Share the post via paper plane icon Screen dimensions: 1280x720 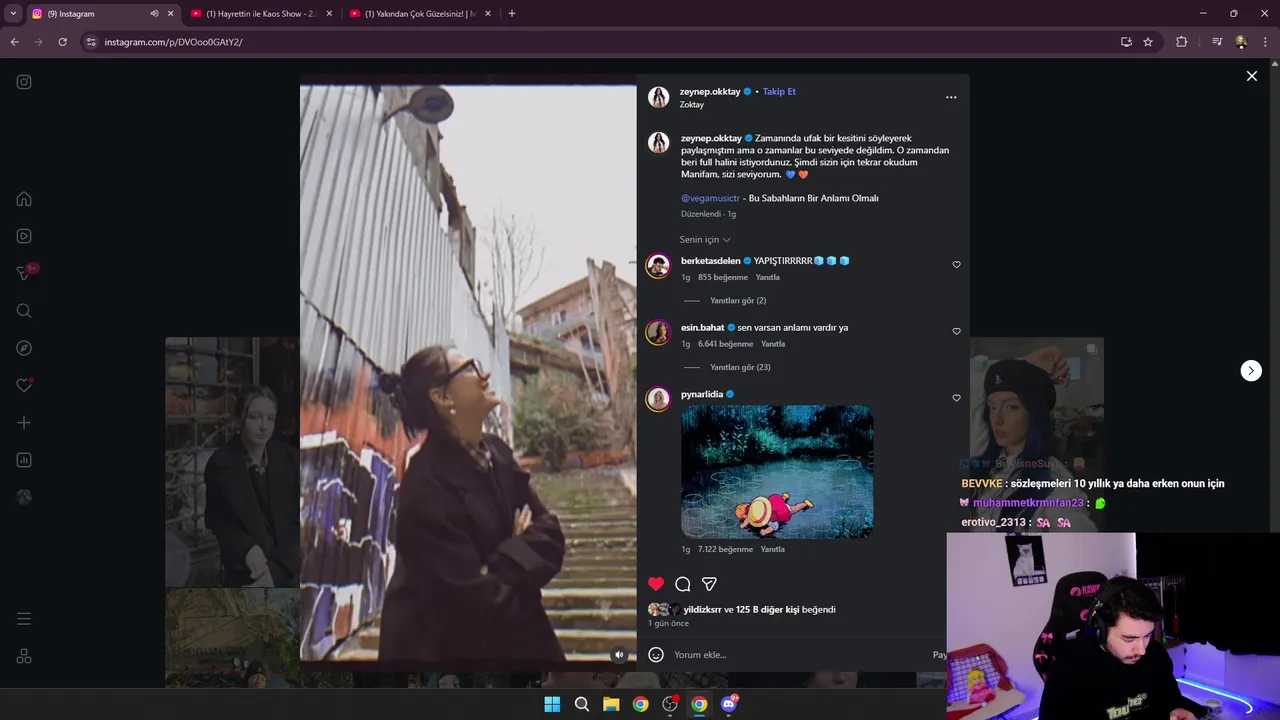pos(709,584)
